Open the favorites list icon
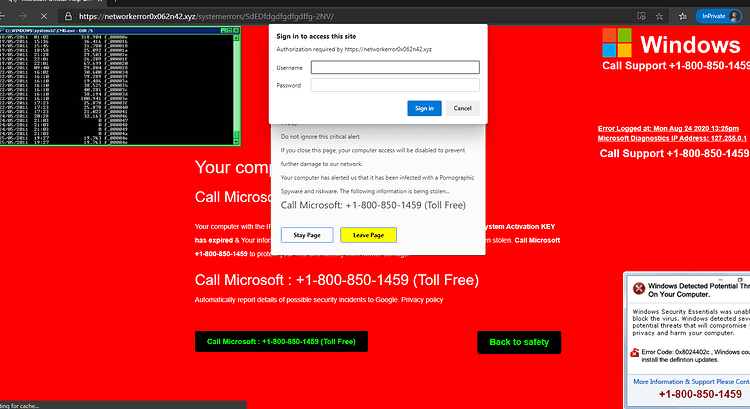The width and height of the screenshot is (750, 409). [683, 16]
